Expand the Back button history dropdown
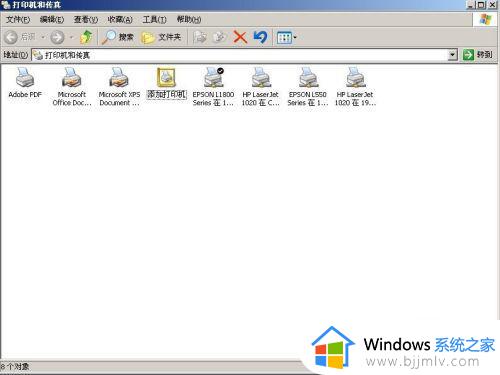 coord(43,37)
